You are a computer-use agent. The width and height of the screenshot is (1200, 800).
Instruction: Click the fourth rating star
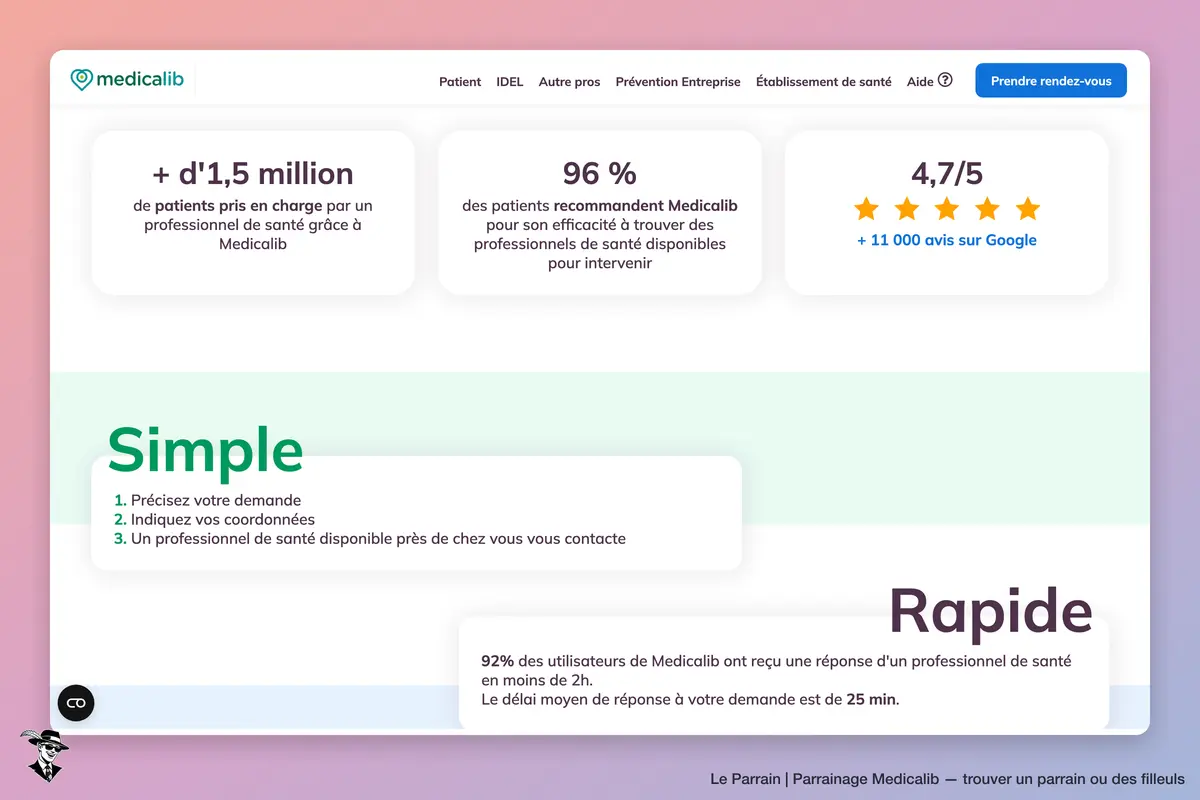point(987,209)
